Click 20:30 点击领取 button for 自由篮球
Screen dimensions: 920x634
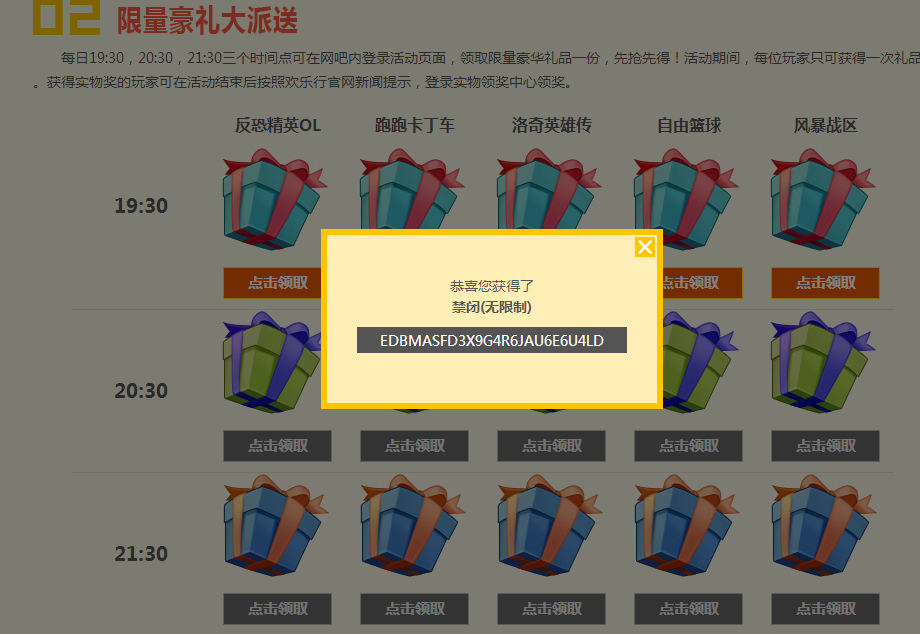(688, 446)
